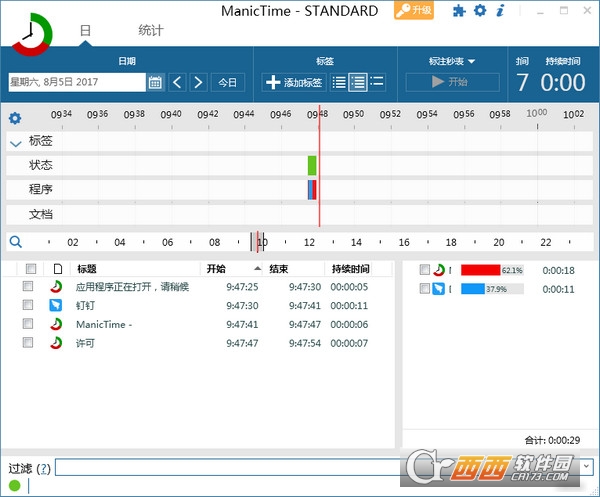Select the middle list view mode icon
The width and height of the screenshot is (600, 497).
[x=358, y=82]
